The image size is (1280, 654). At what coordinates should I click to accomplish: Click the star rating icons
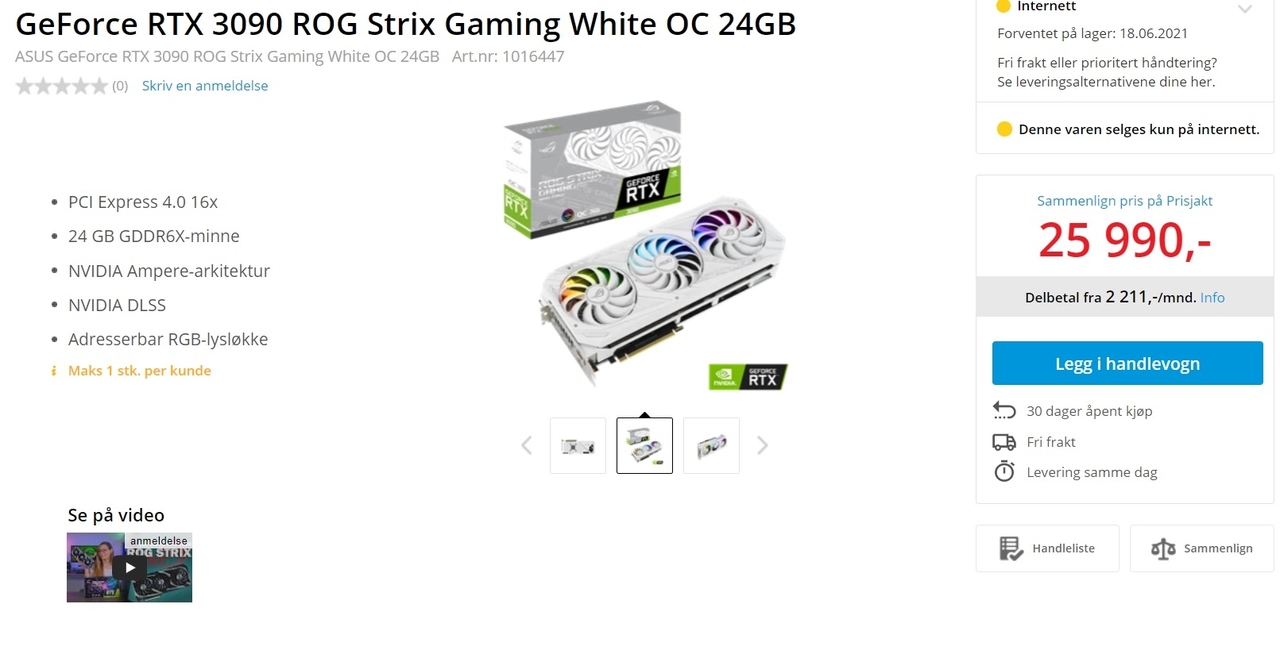point(61,86)
